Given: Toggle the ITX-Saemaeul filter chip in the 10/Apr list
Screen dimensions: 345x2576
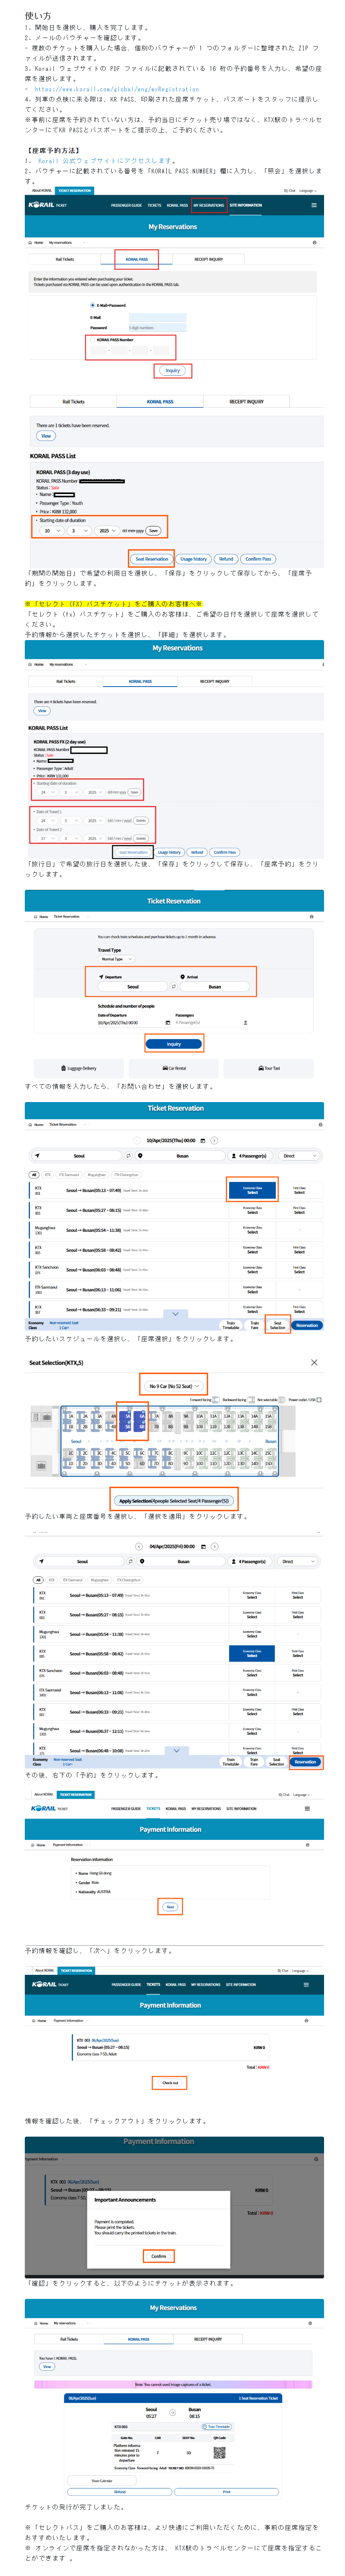Looking at the screenshot, I should coord(69,1175).
